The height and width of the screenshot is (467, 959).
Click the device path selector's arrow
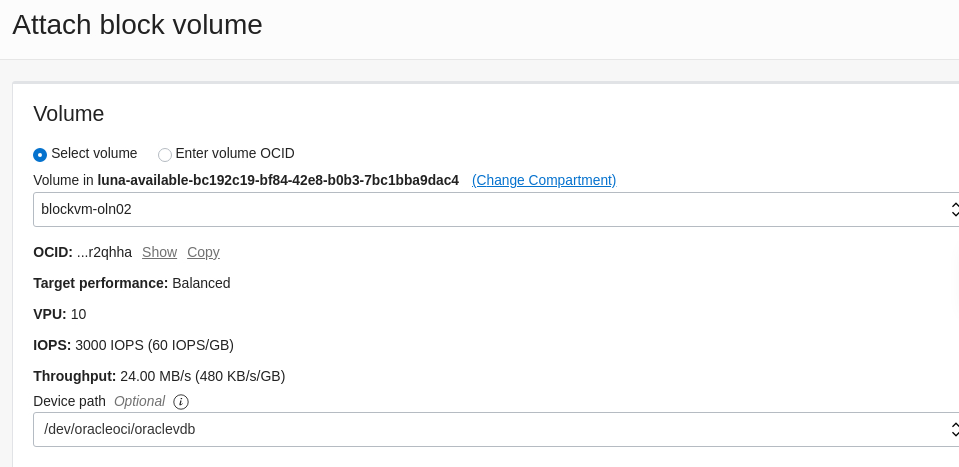click(954, 429)
